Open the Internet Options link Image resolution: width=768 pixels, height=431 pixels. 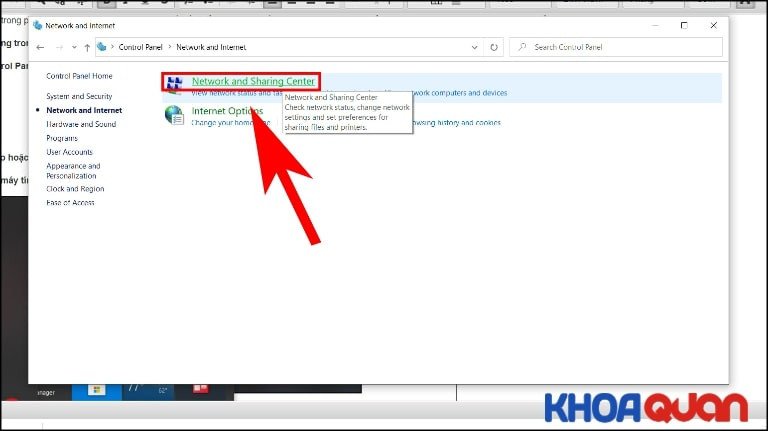(227, 111)
